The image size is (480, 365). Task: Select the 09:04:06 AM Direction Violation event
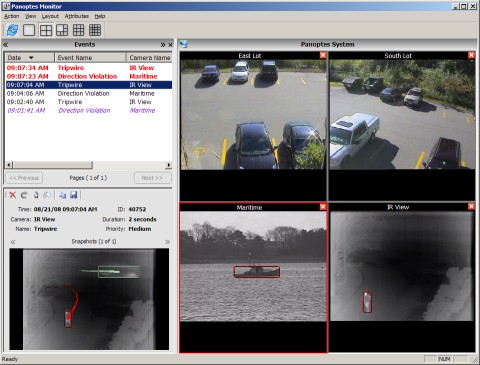pyautogui.click(x=89, y=94)
